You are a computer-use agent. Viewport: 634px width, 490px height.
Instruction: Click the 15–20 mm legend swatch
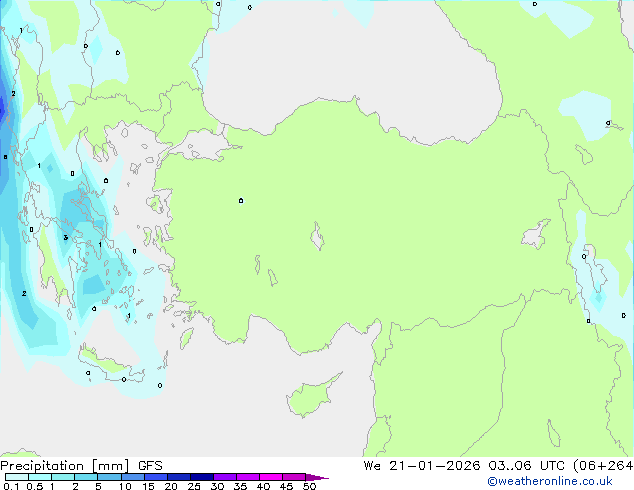tap(155, 477)
